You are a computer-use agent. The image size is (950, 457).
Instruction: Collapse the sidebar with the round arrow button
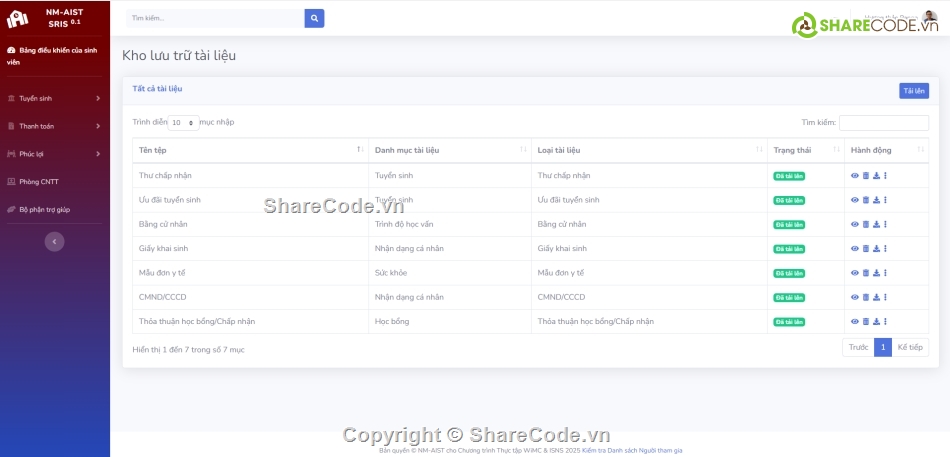coord(55,241)
